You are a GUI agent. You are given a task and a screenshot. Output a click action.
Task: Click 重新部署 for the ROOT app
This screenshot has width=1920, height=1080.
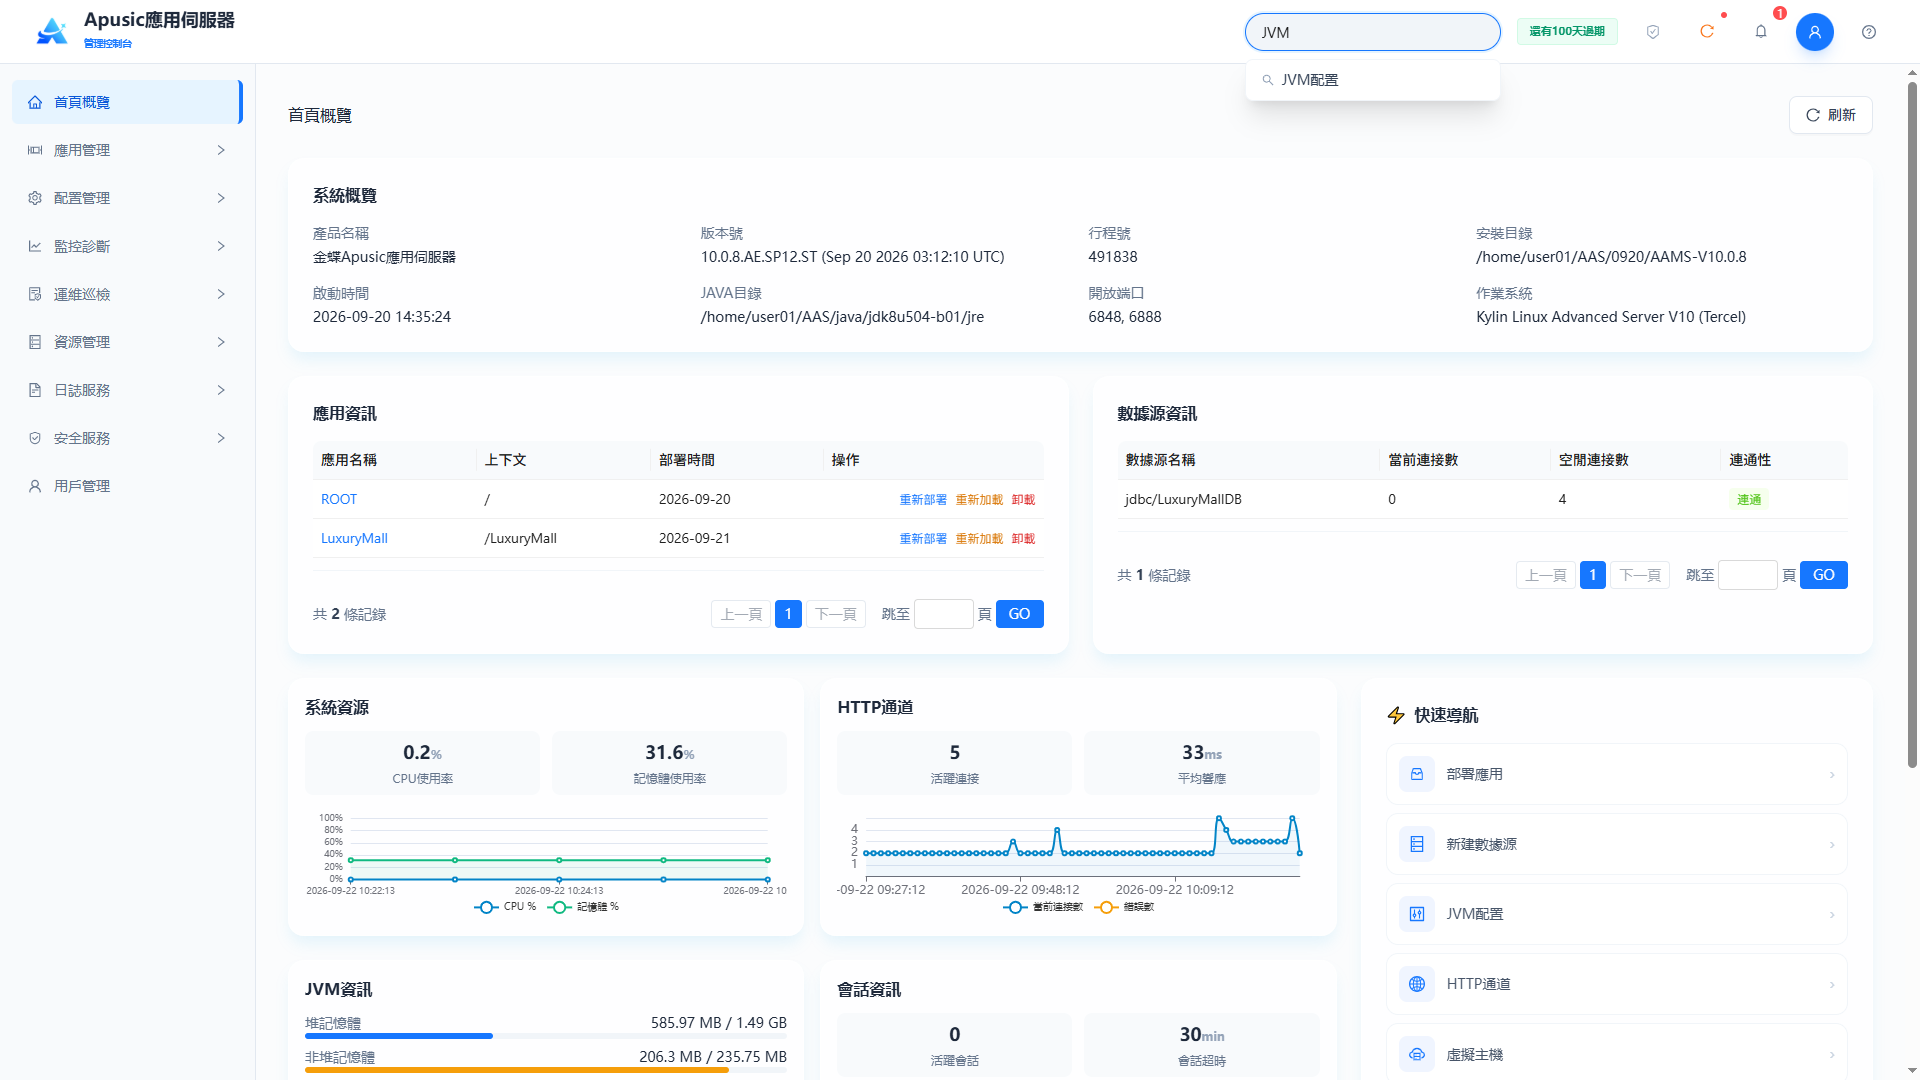coord(923,499)
